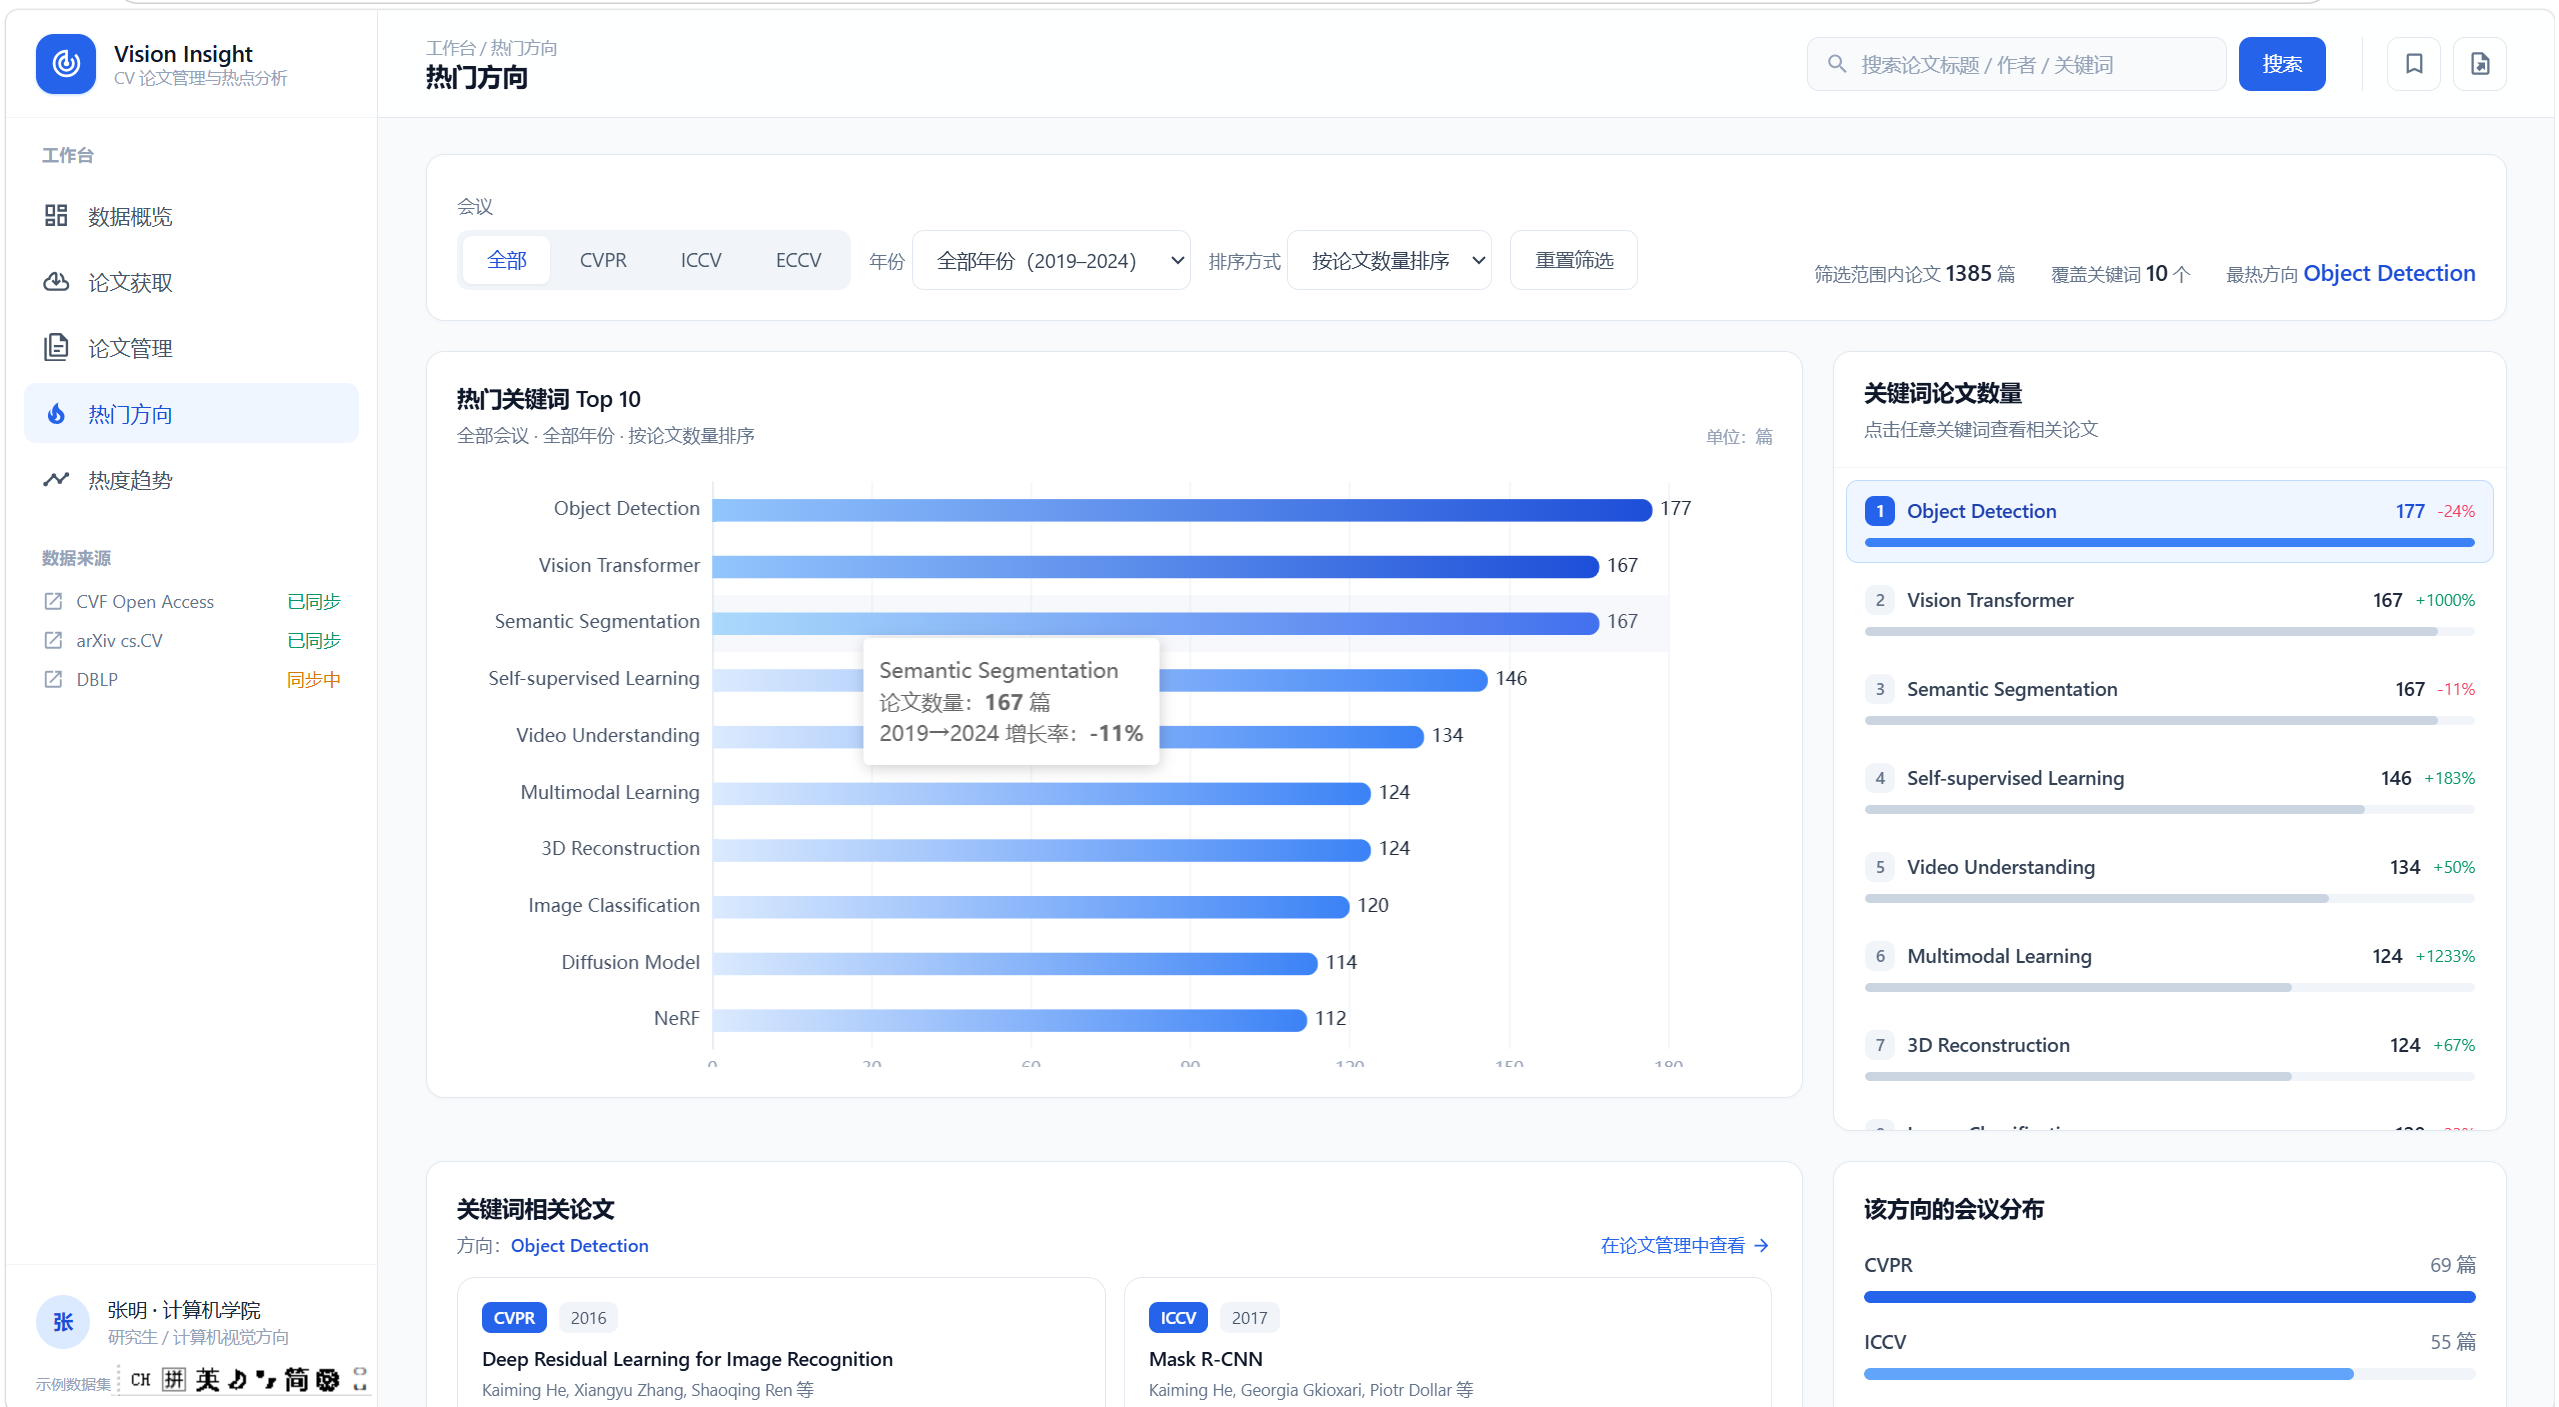Viewport: 2559px width, 1407px height.
Task: Go to 论文管理 menu item
Action: click(191, 348)
